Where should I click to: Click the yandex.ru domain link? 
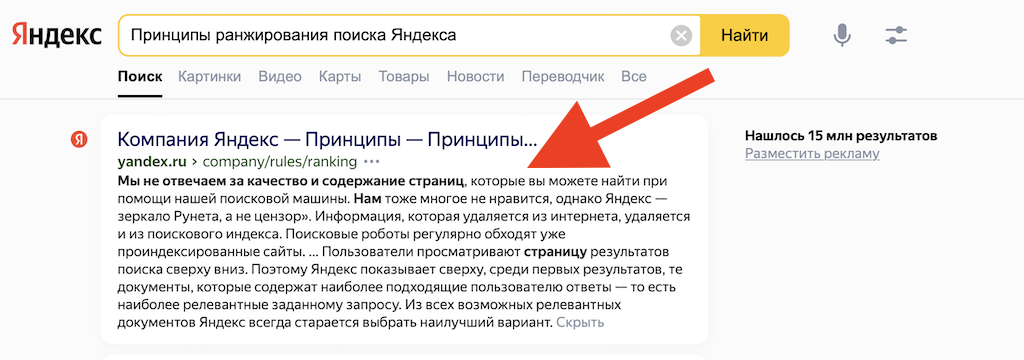(152, 161)
